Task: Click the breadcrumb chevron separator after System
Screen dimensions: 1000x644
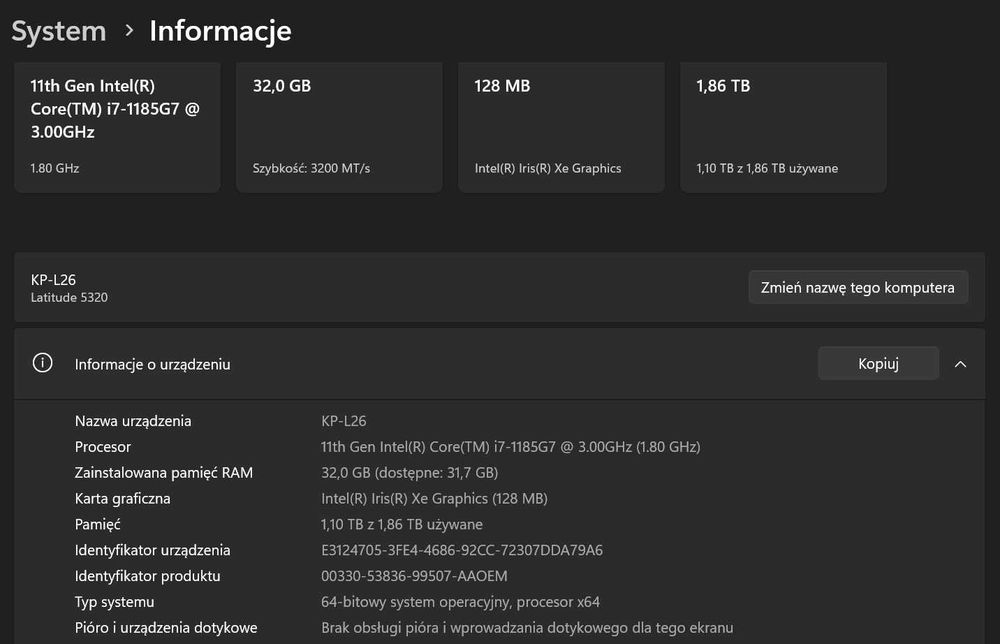Action: click(129, 30)
